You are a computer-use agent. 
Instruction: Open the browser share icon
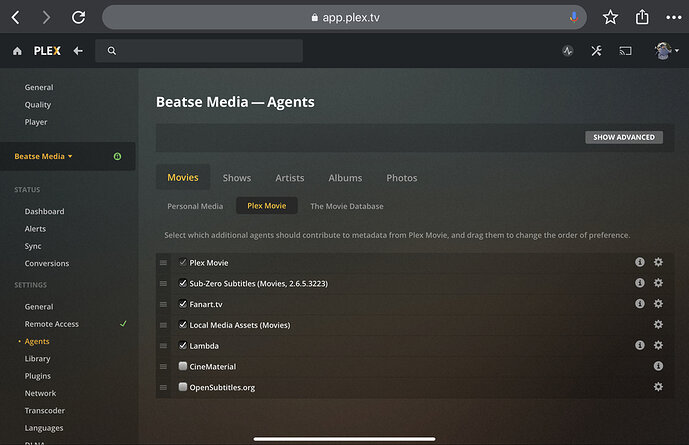coord(642,17)
